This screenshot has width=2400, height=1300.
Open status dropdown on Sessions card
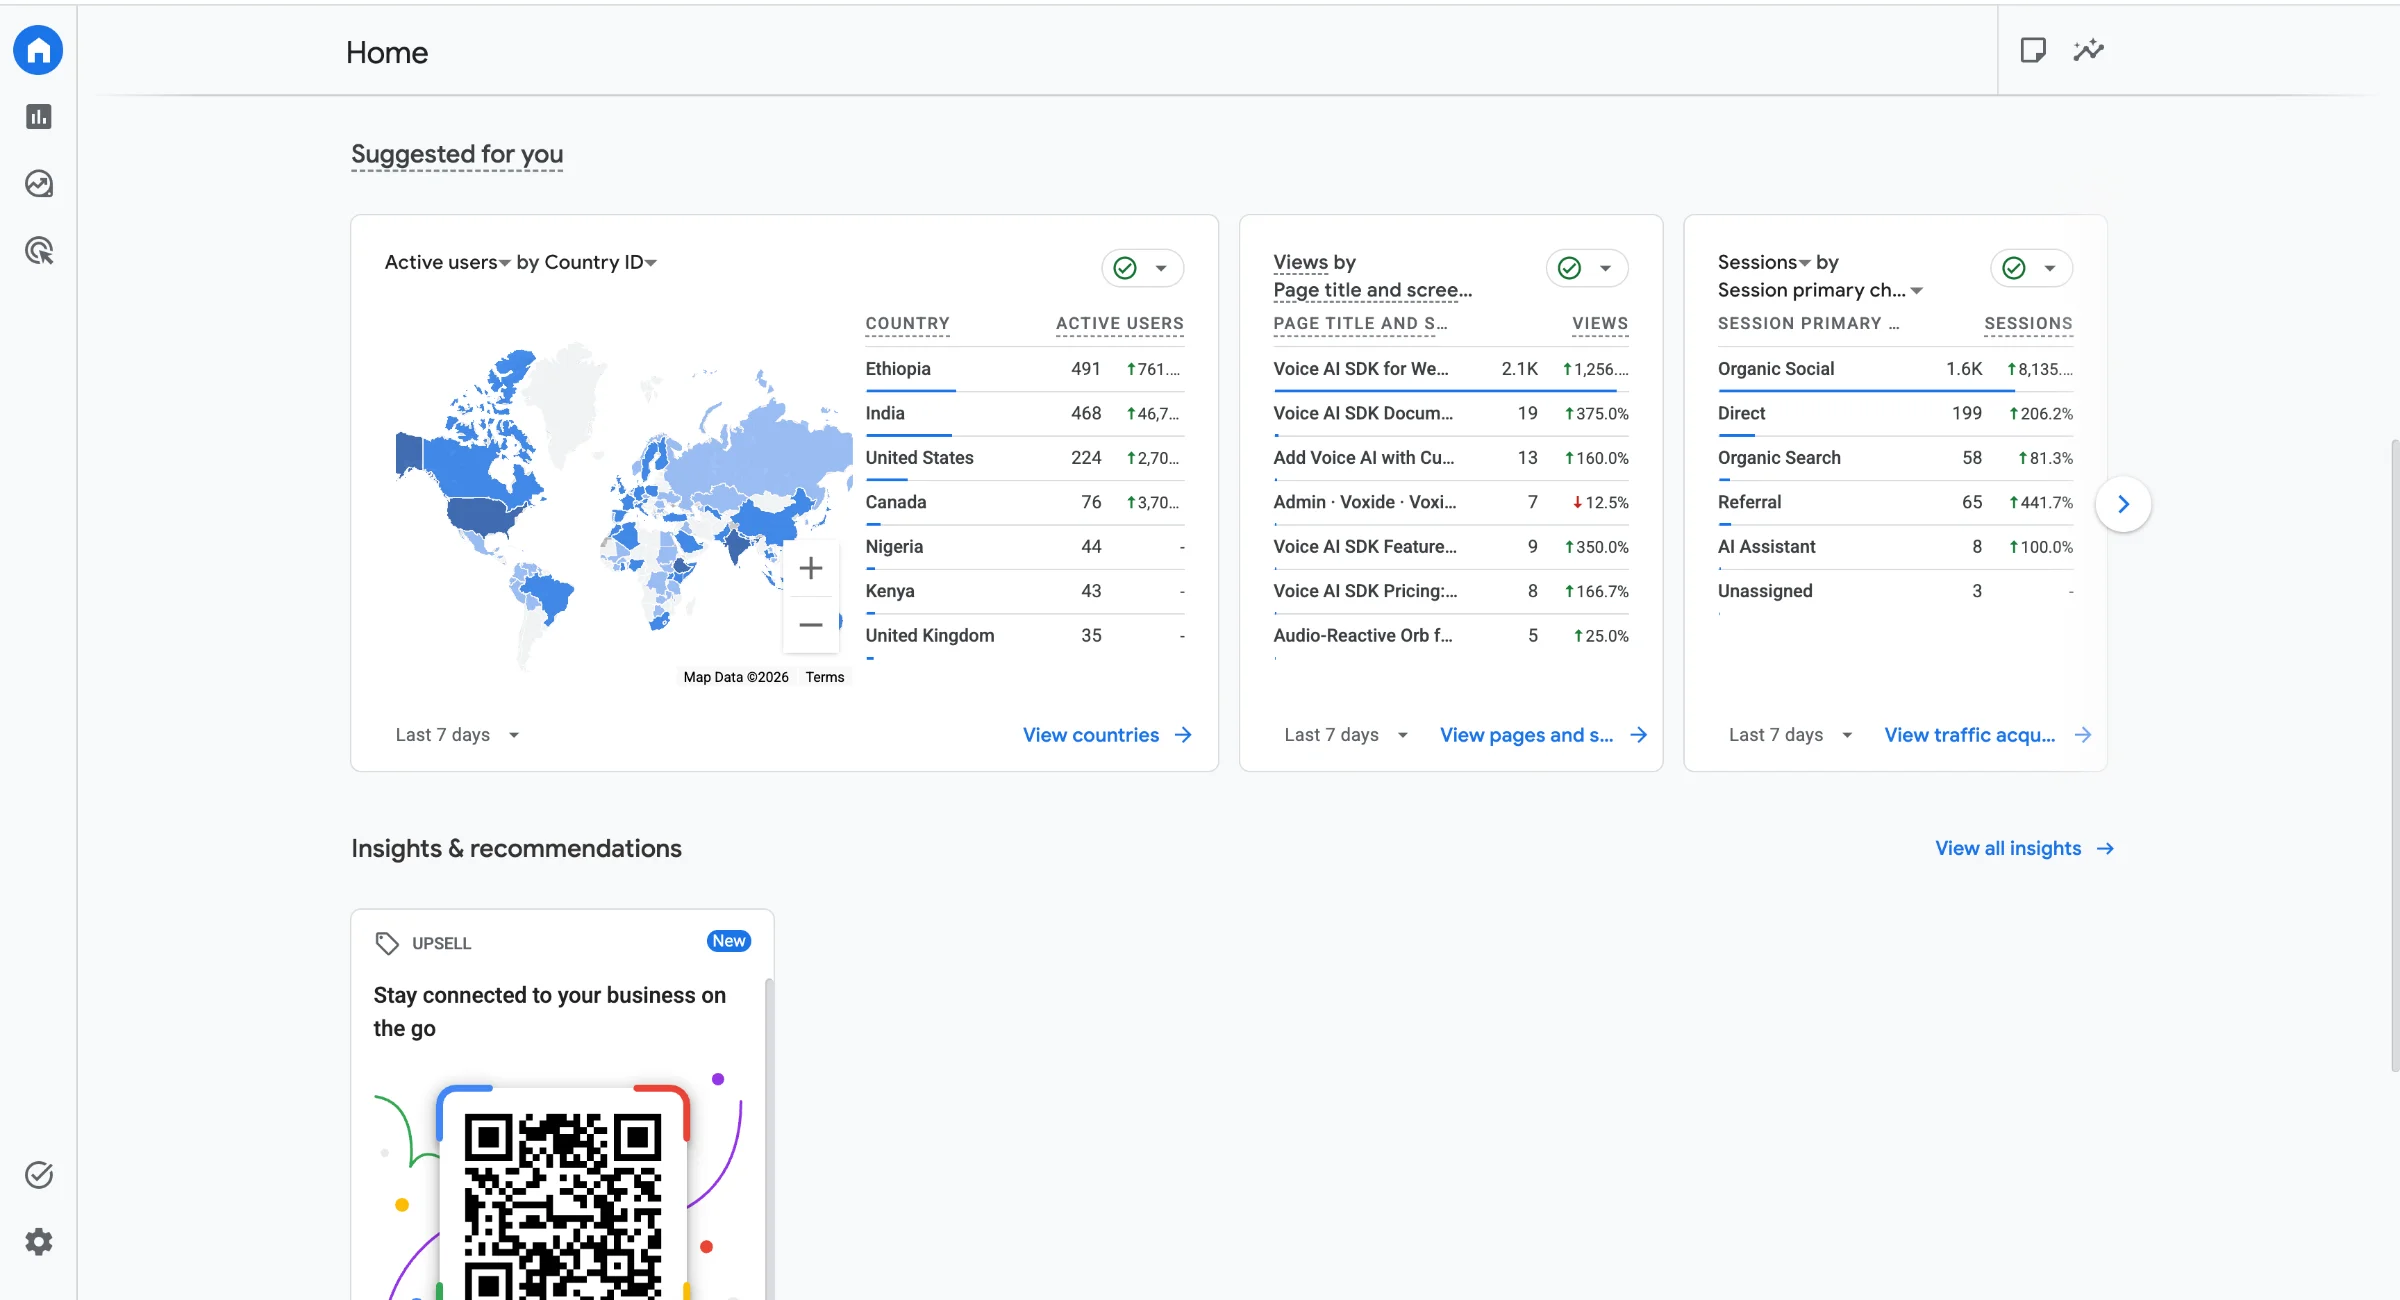(x=2031, y=268)
